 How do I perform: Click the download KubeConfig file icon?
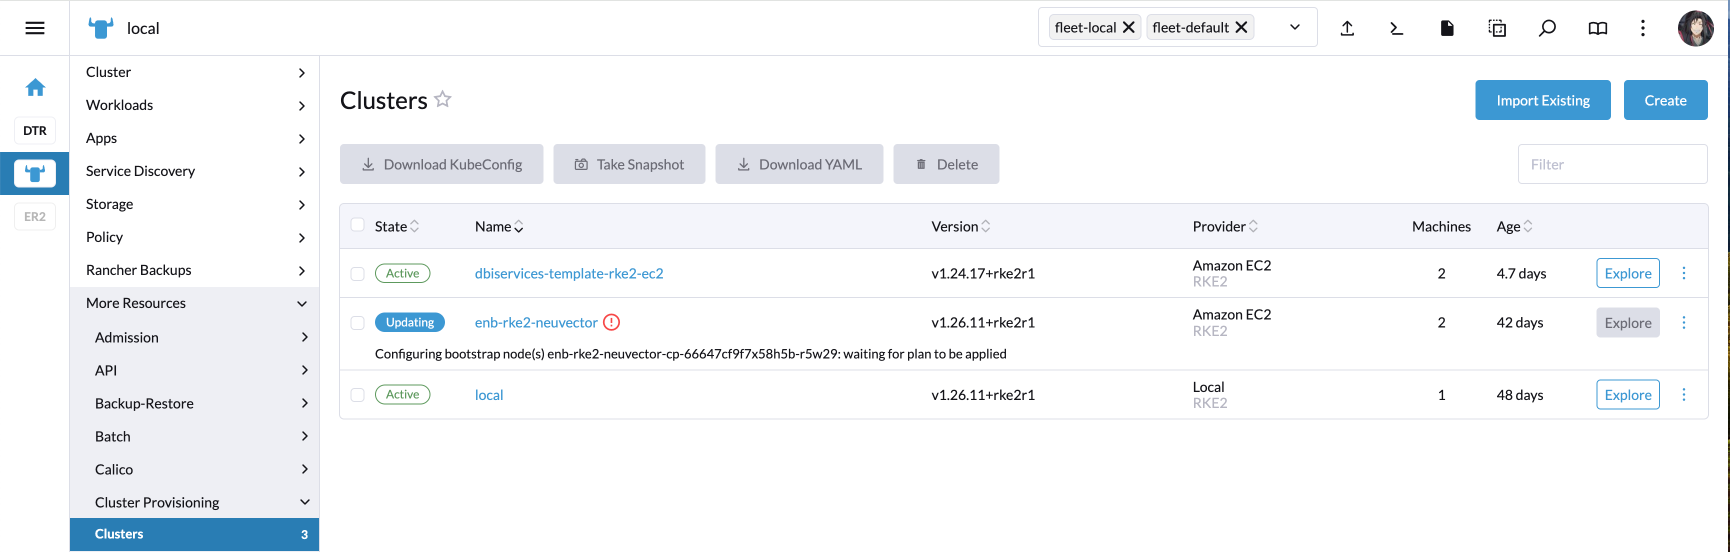[x=1447, y=28]
